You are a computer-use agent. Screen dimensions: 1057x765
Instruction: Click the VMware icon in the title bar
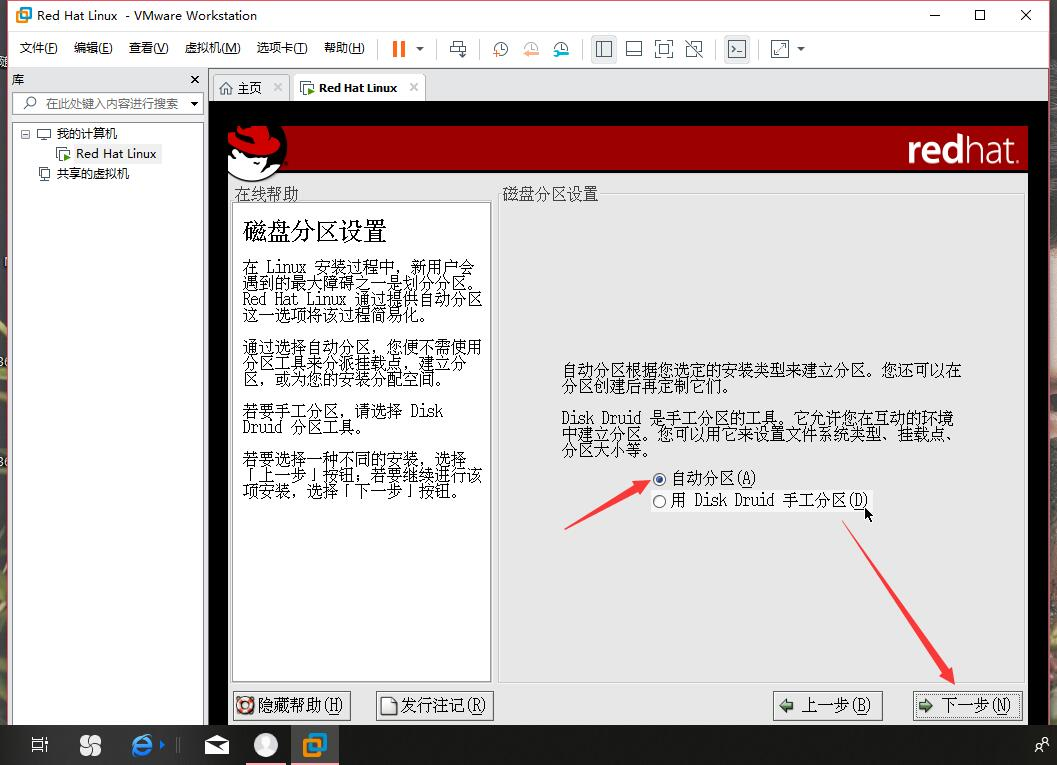(24, 15)
